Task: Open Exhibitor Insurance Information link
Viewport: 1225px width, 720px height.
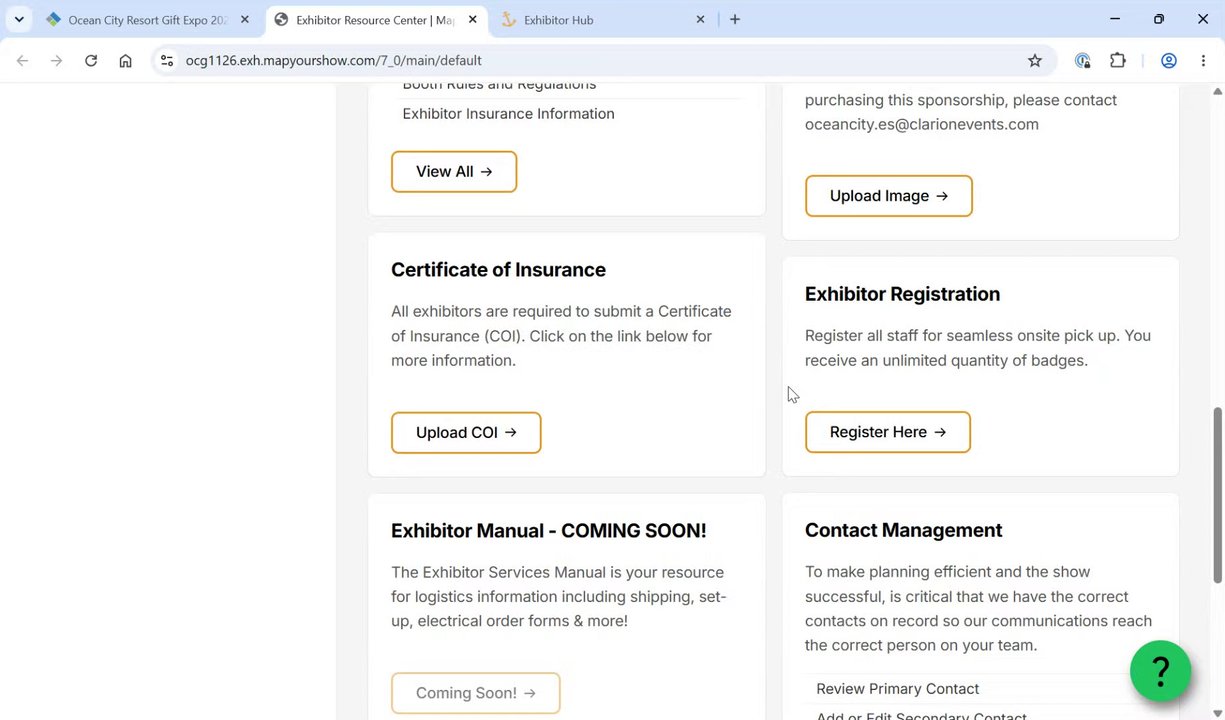Action: coord(508,114)
